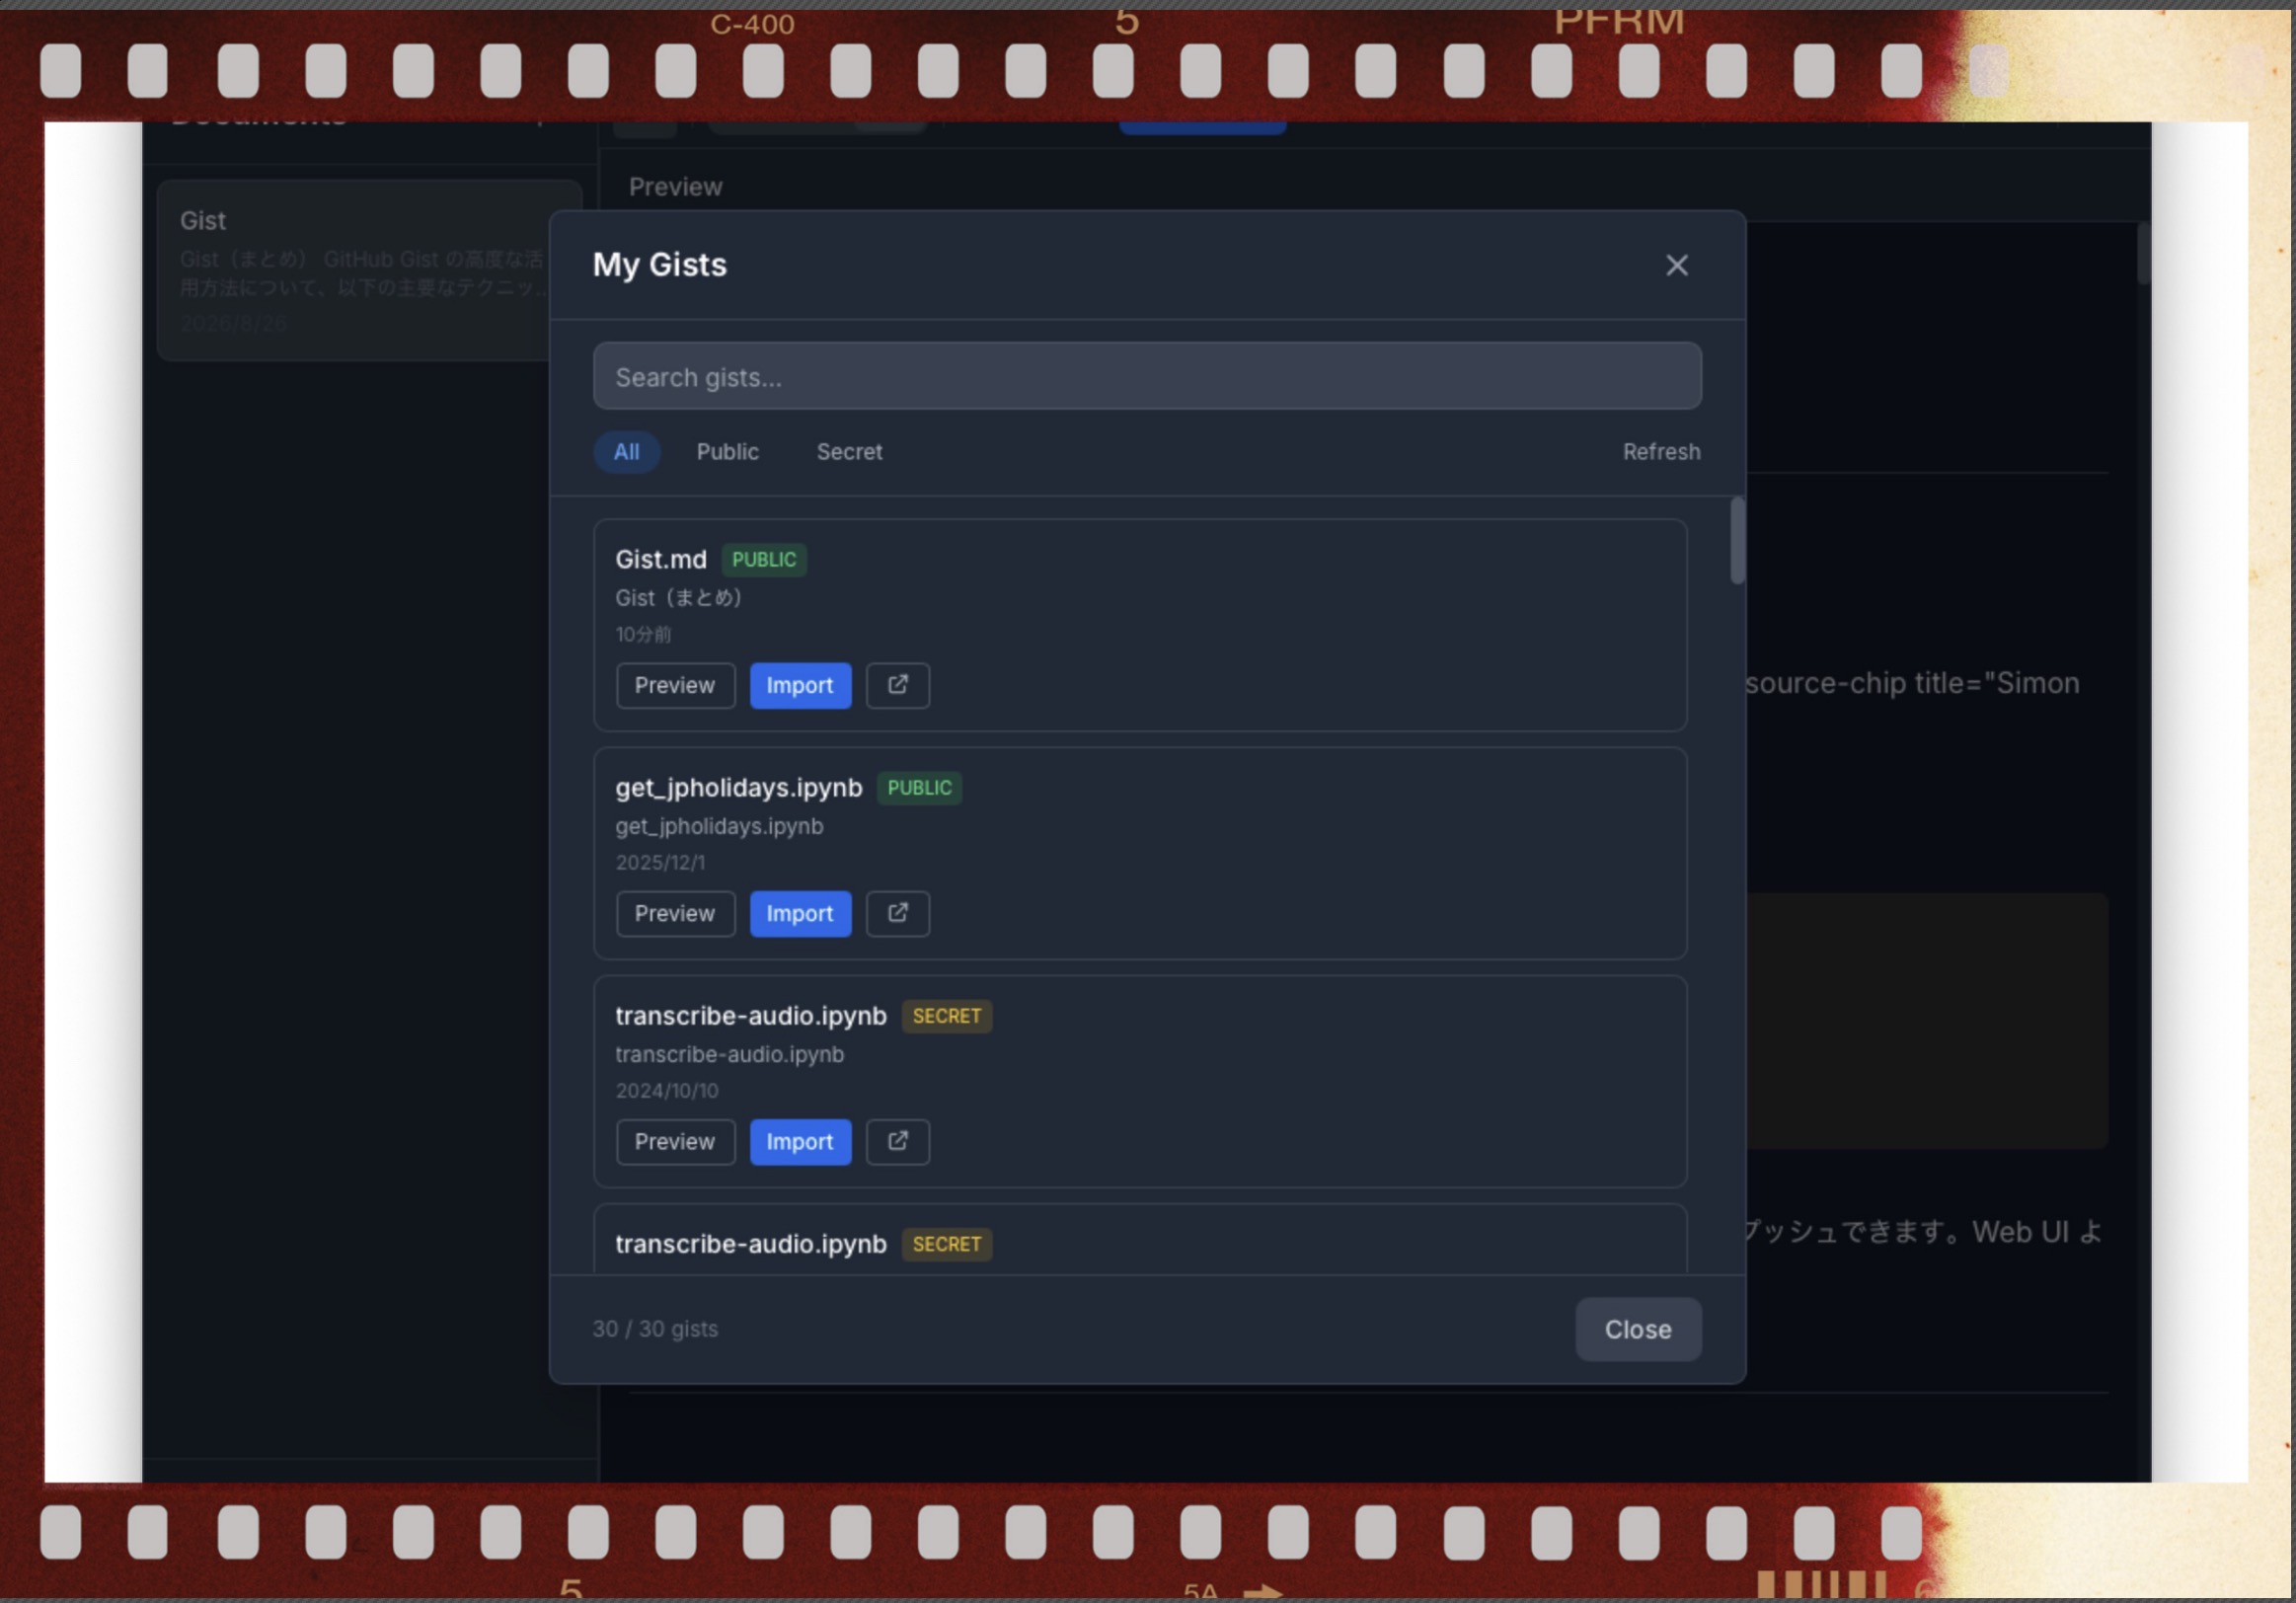Preview the first transcribe-audio.ipynb gist
The image size is (2296, 1603).
675,1141
